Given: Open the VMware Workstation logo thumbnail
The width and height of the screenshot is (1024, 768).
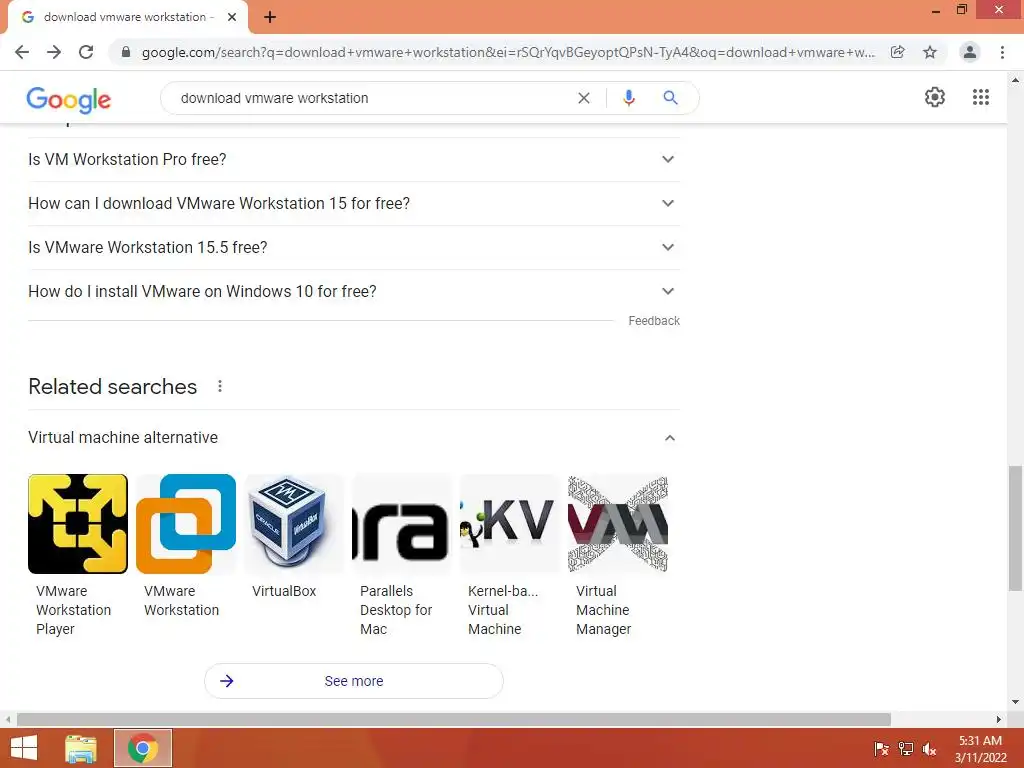Looking at the screenshot, I should [186, 524].
